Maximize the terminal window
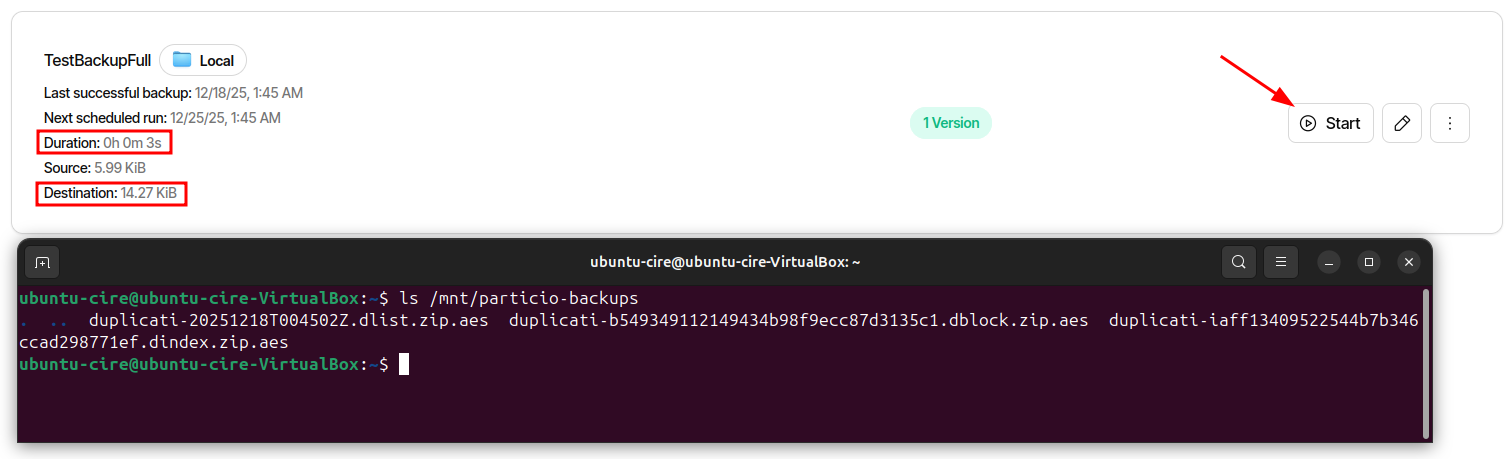The width and height of the screenshot is (1510, 459). point(1369,262)
